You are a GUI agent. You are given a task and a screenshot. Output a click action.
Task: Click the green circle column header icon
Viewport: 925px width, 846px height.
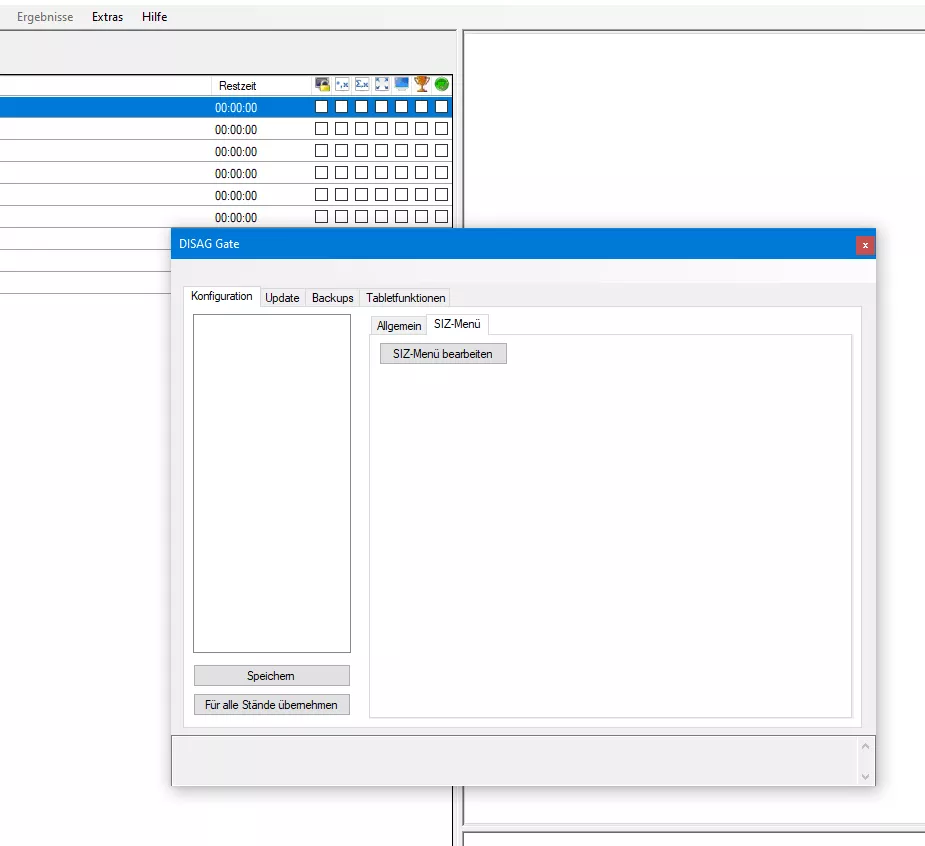click(441, 85)
